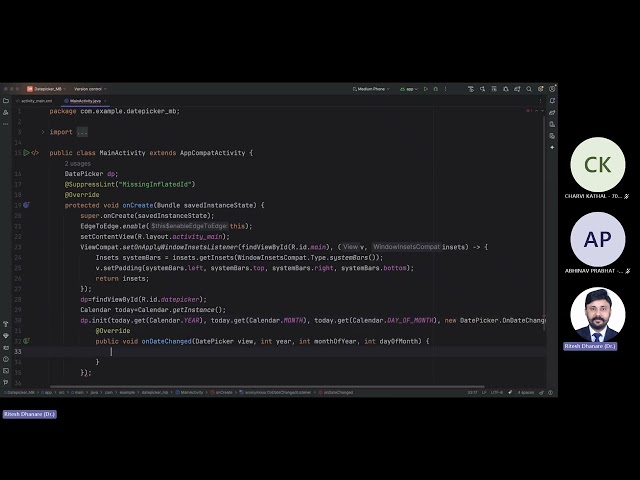Screen dimensions: 640x480
Task: Click the UTF-8 encoding in status bar
Action: 497,392
